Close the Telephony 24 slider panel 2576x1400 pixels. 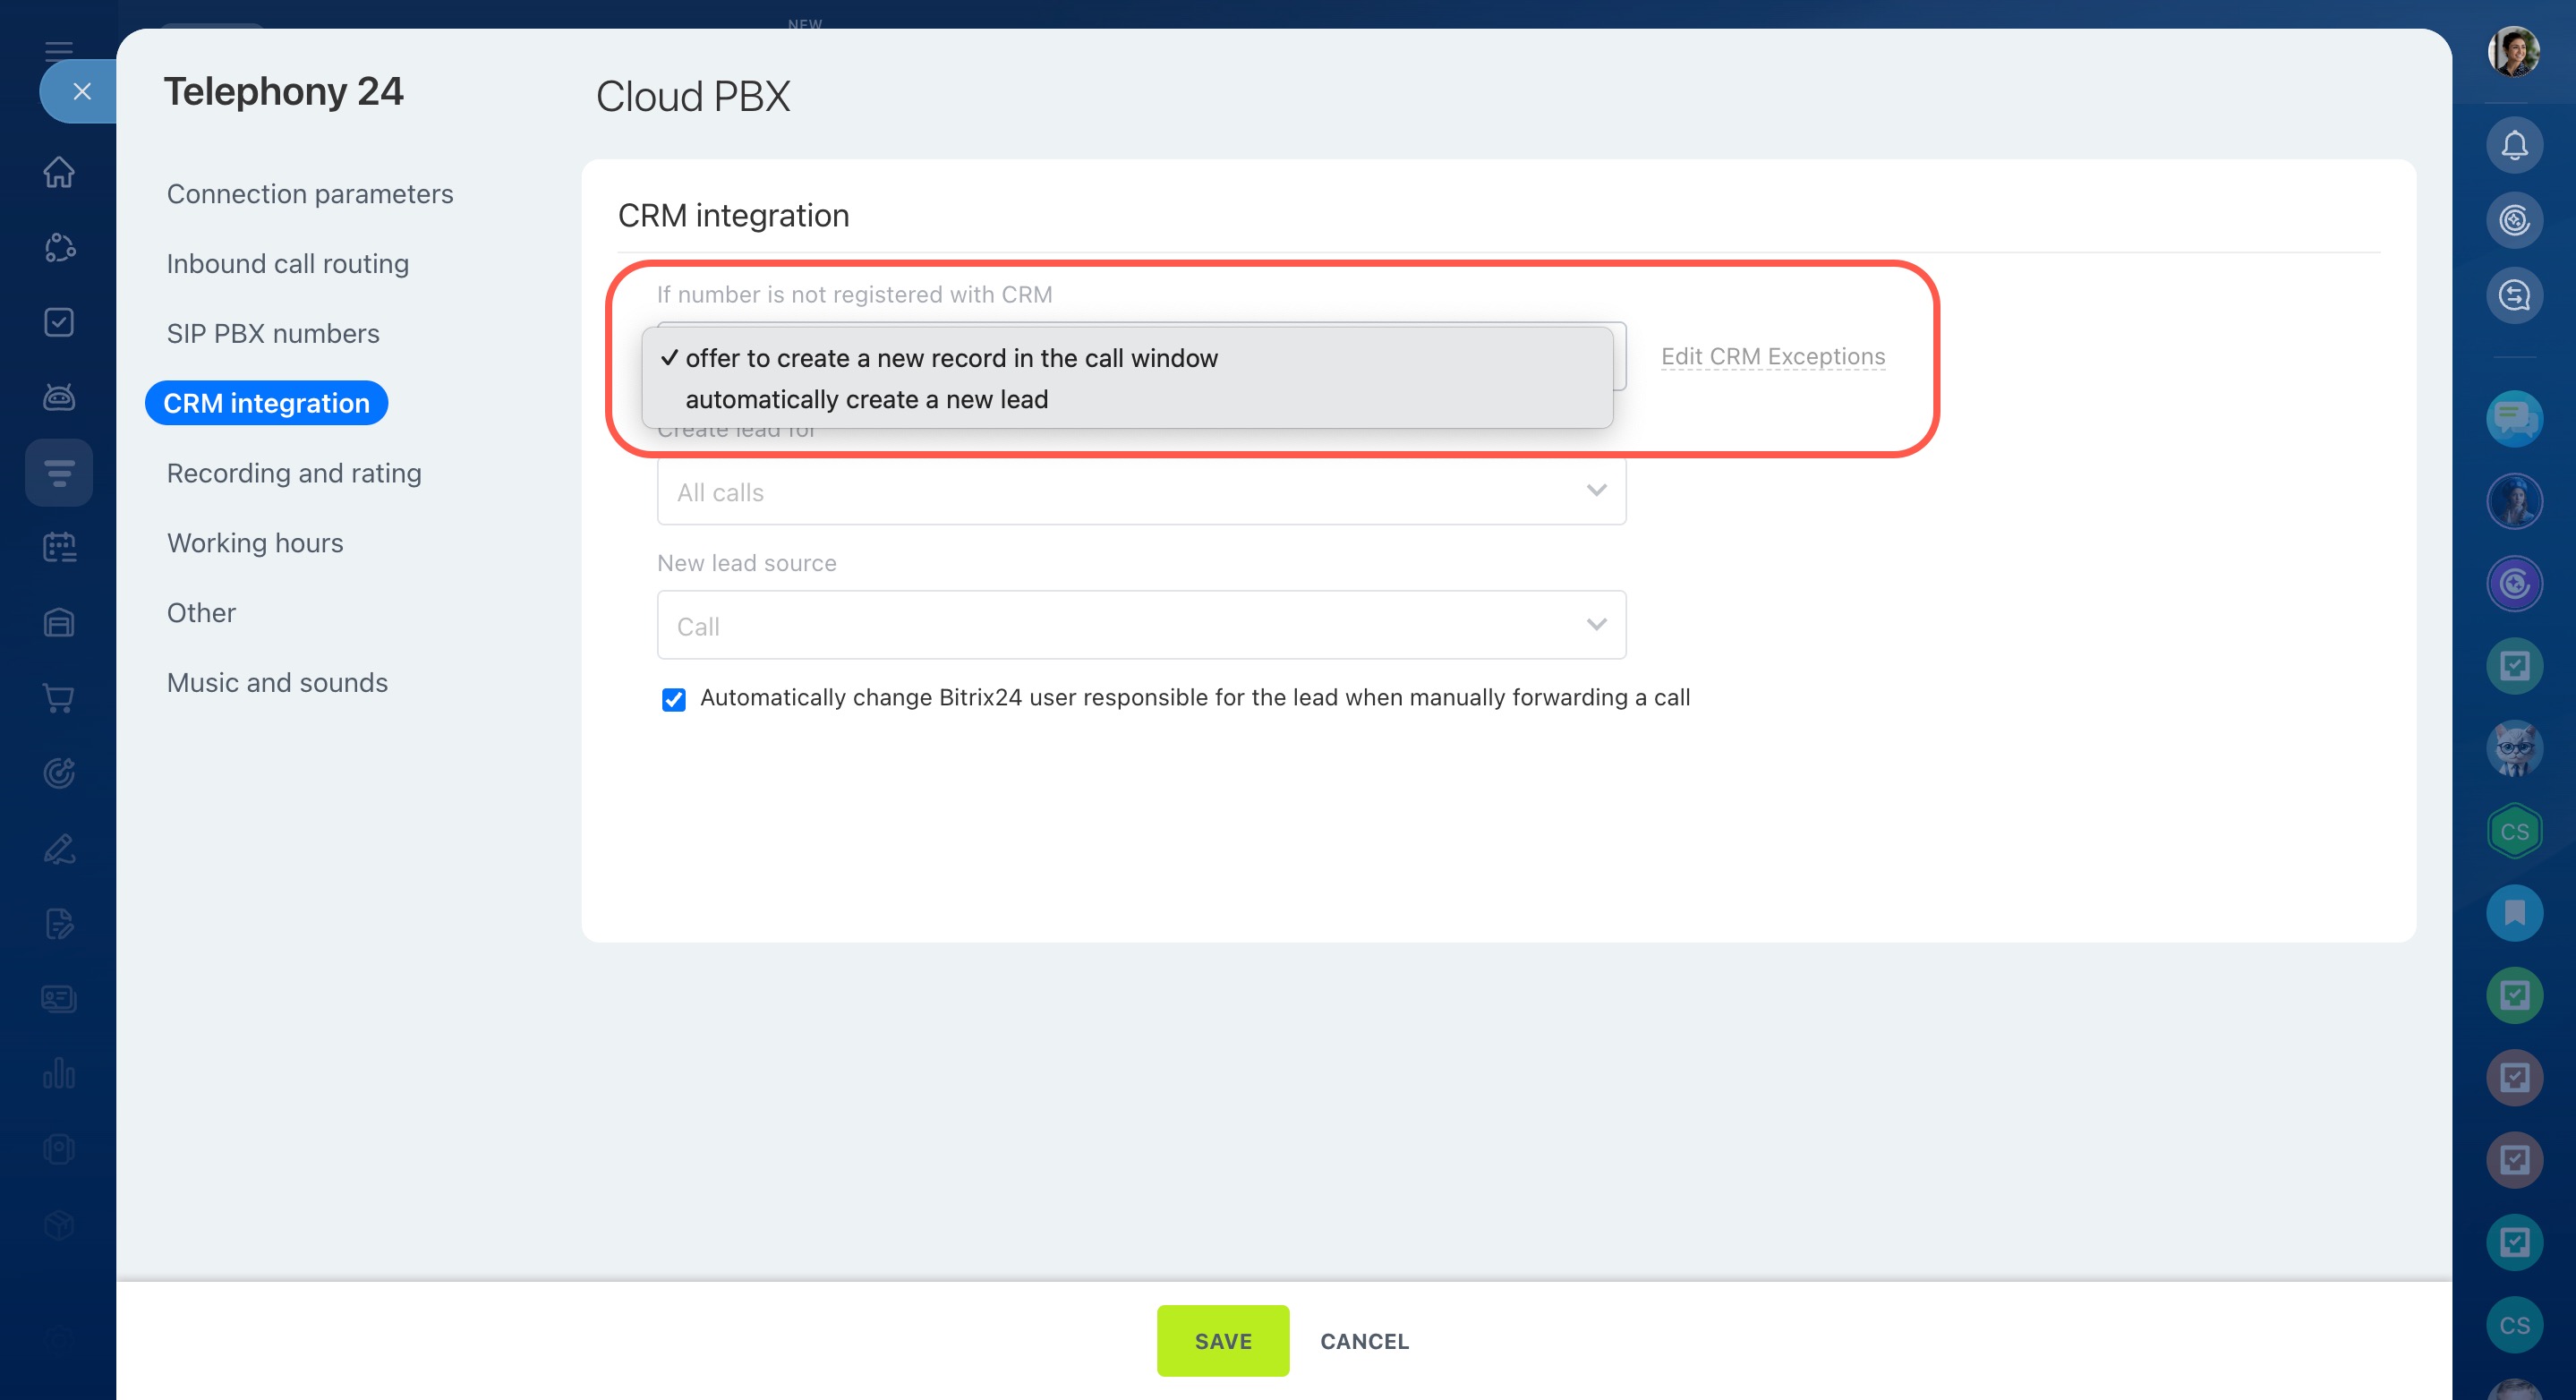click(82, 92)
